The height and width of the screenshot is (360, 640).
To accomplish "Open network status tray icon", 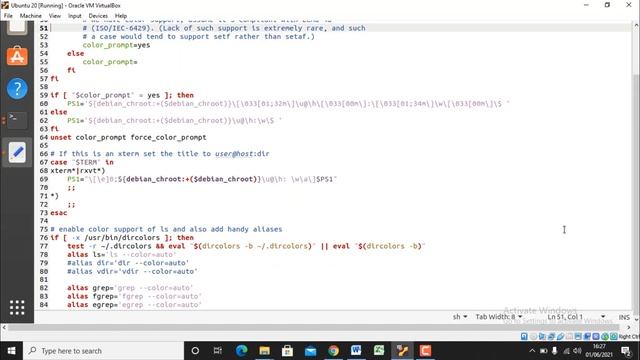I will (x=566, y=351).
